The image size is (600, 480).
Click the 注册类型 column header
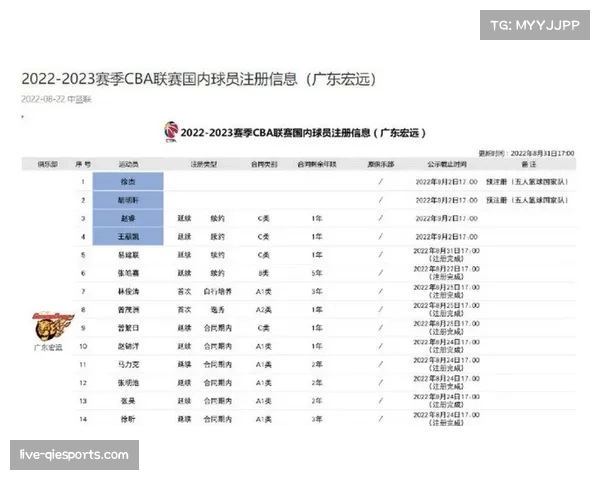204,164
